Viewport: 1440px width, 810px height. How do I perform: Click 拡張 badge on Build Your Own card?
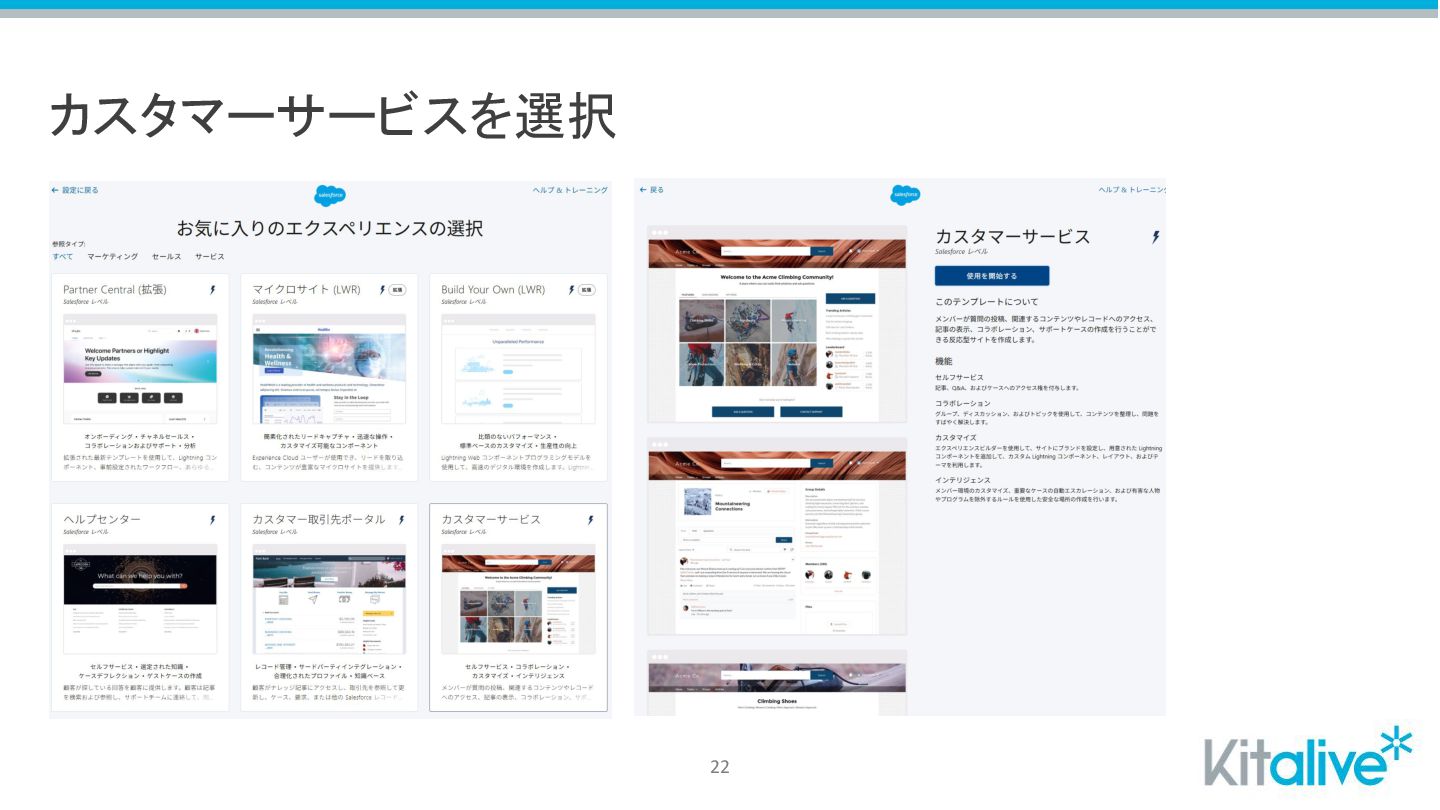587,290
